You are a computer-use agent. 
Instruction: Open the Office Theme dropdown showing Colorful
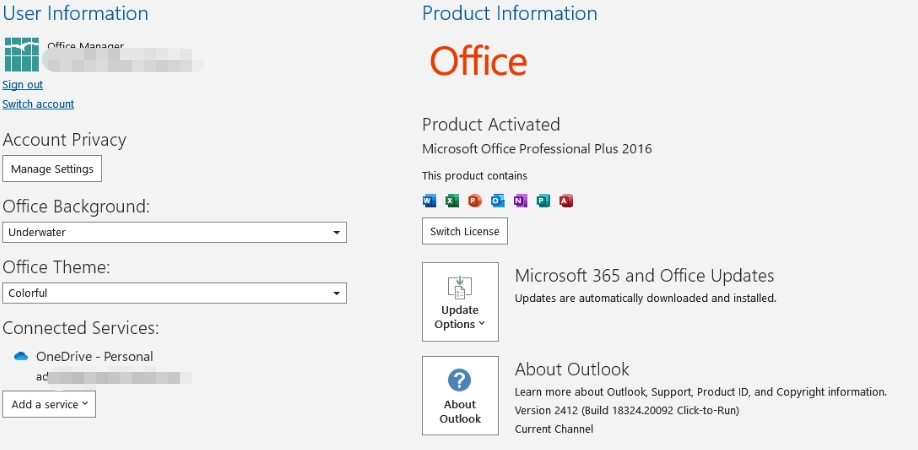[174, 293]
